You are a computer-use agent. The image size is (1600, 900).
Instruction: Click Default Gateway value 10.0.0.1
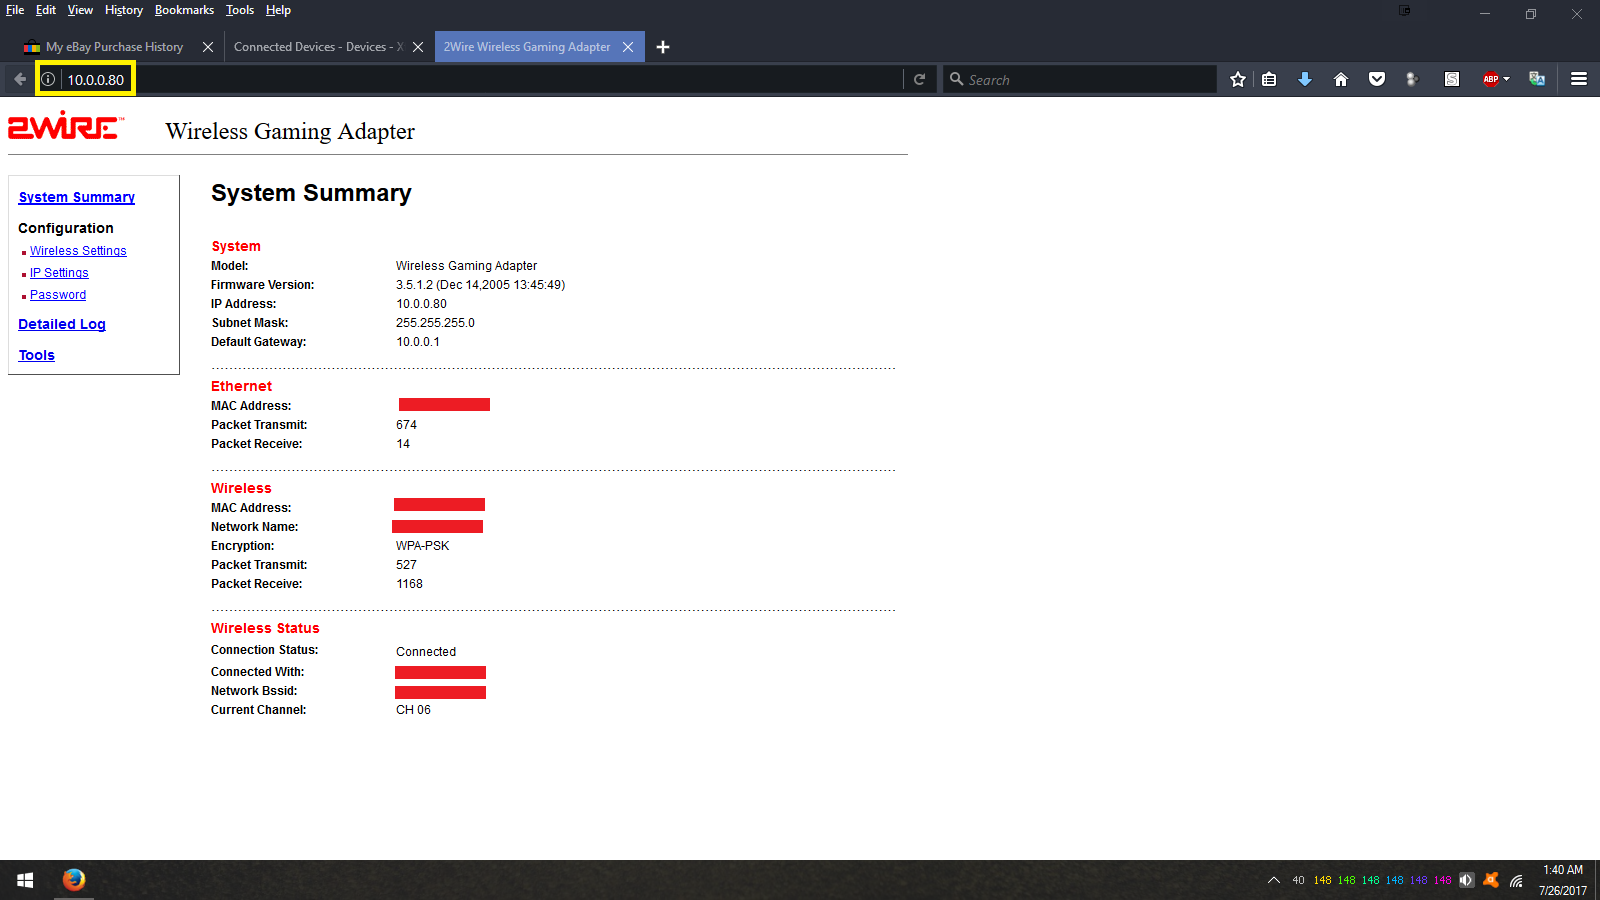pyautogui.click(x=418, y=342)
